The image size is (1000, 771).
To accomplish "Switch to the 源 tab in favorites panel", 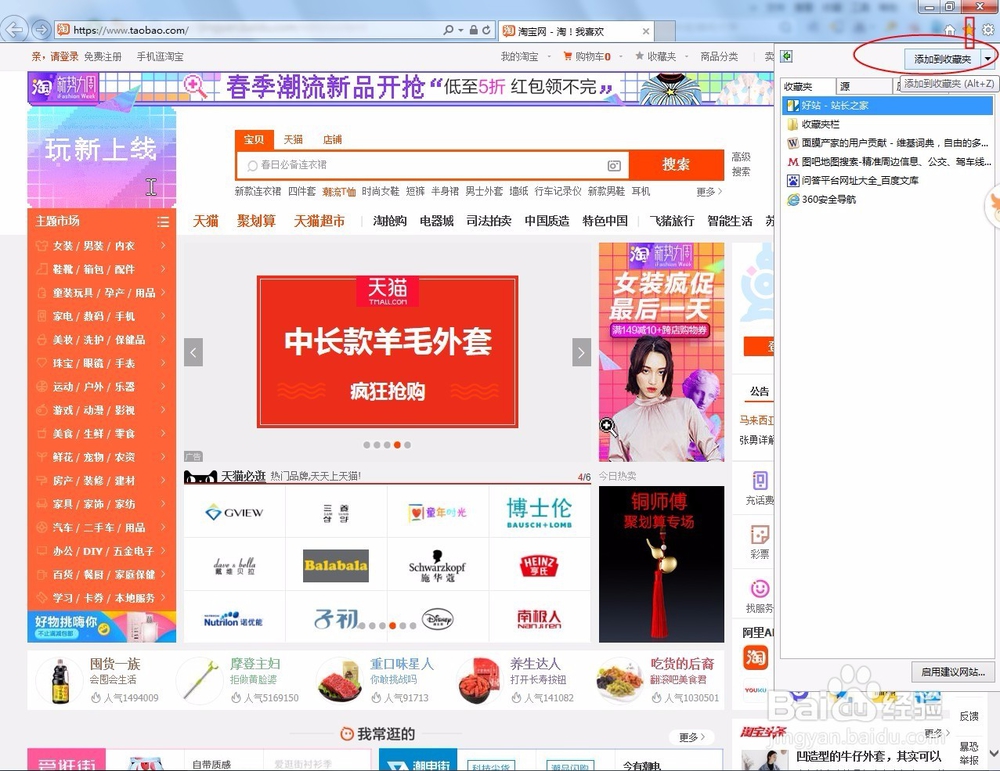I will 863,86.
